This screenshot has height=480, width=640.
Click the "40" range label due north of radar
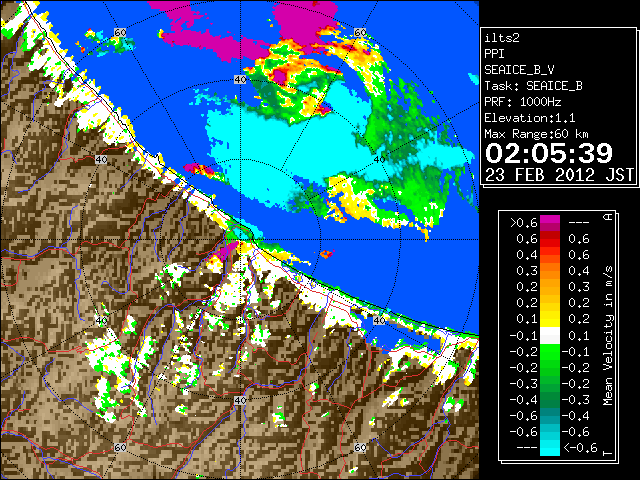[240, 79]
